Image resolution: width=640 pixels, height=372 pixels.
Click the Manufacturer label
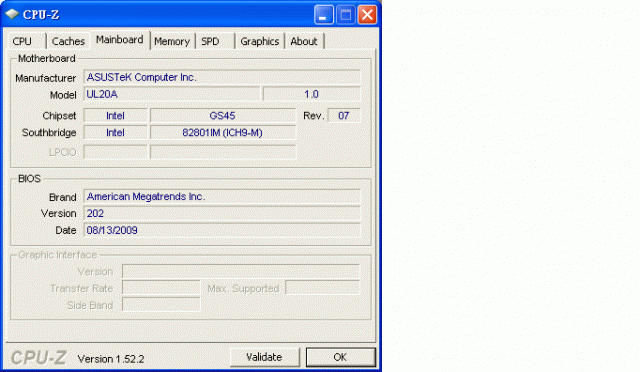tap(45, 78)
